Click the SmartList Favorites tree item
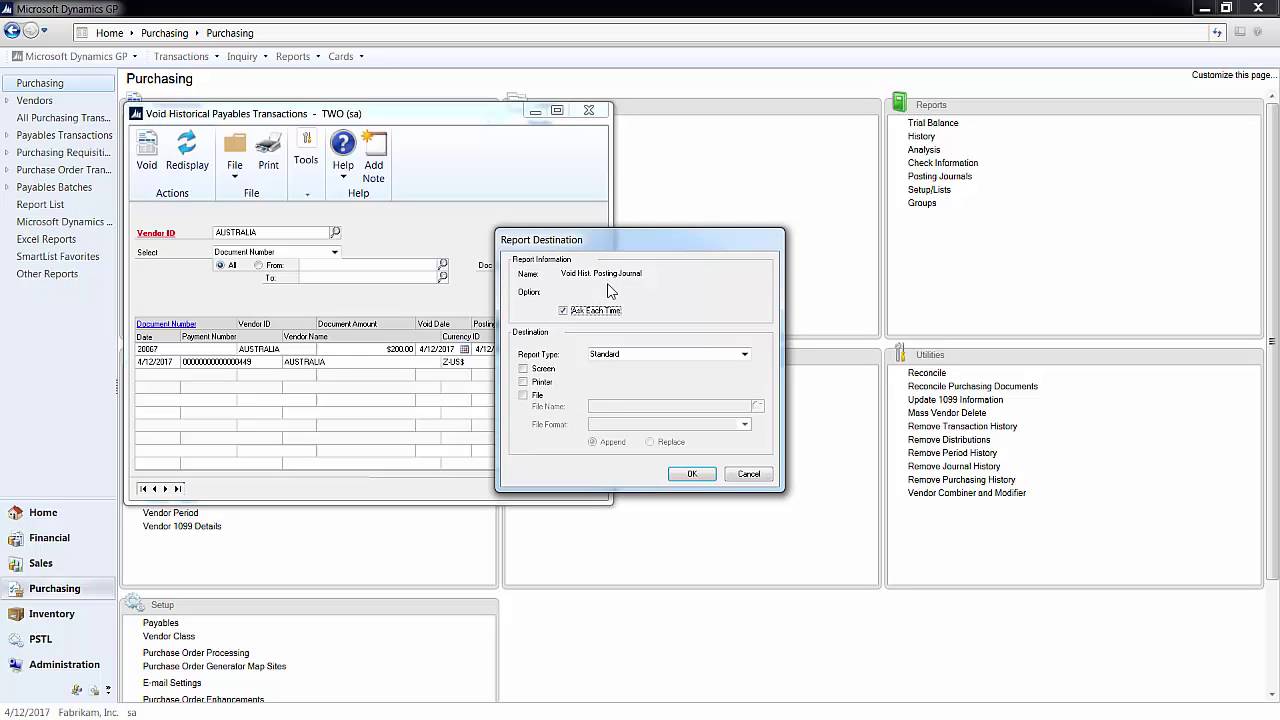 pyautogui.click(x=58, y=256)
